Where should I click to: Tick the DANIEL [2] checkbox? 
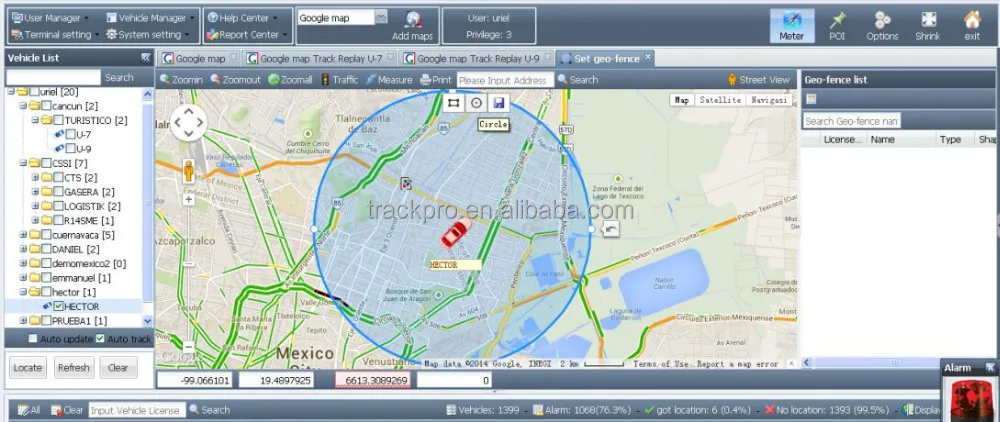46,249
